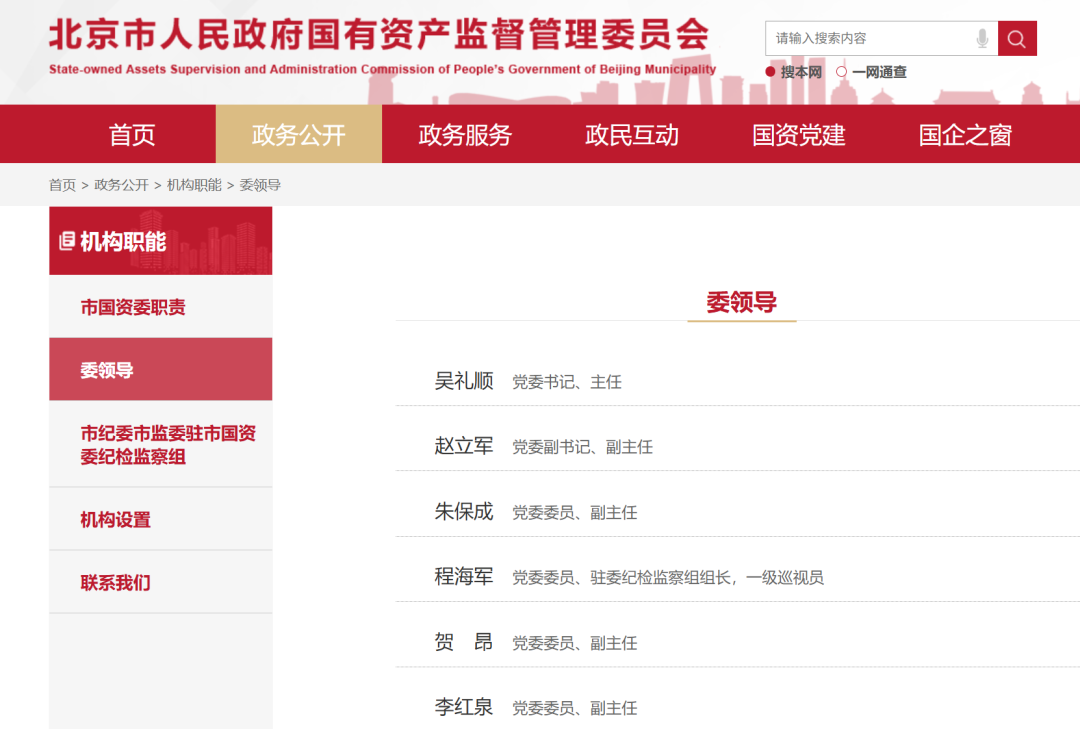This screenshot has height=729, width=1080.
Task: Click 首页 in the breadcrumb
Action: 62,185
